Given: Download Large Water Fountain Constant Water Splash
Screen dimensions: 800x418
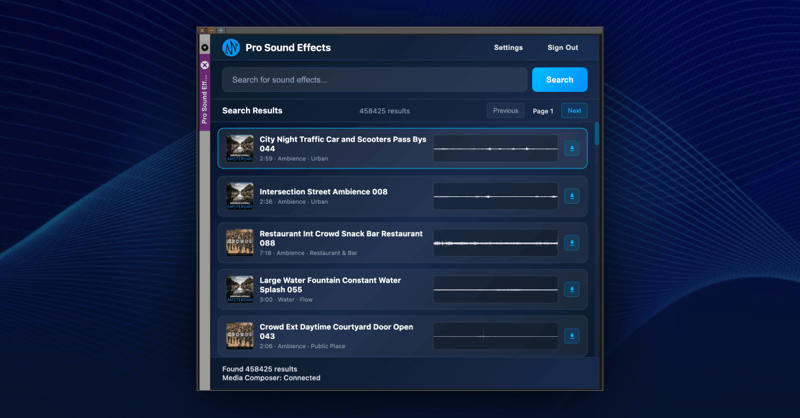Looking at the screenshot, I should coord(572,289).
